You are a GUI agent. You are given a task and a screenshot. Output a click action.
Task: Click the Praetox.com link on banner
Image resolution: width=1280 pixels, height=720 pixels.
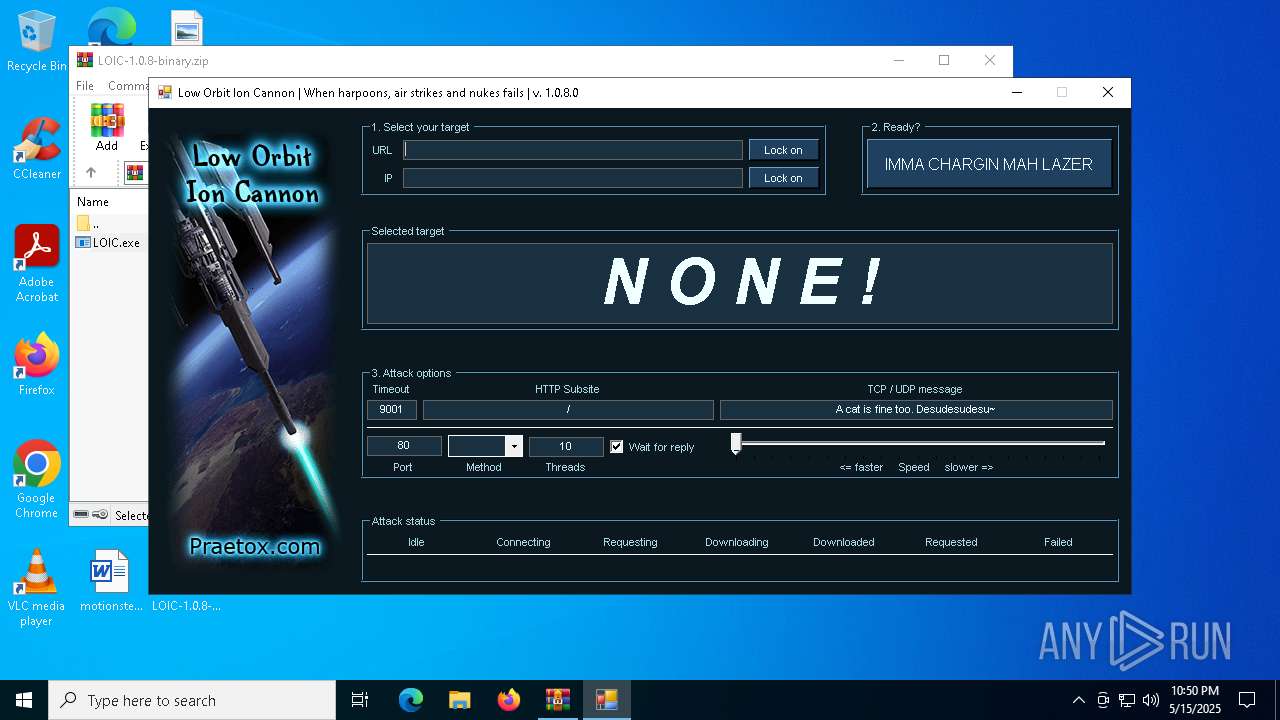coord(255,546)
